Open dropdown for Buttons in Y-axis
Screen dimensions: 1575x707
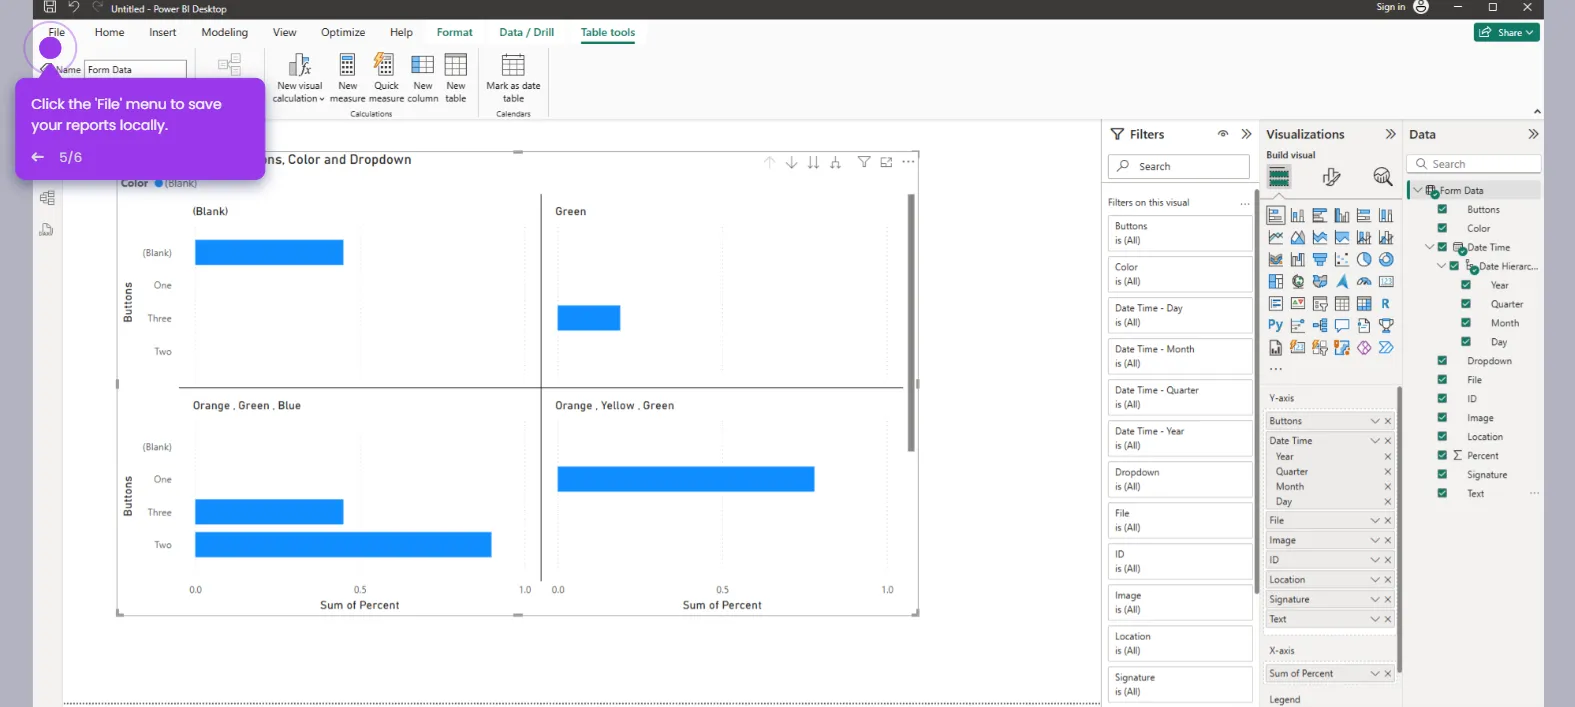[x=1375, y=421]
